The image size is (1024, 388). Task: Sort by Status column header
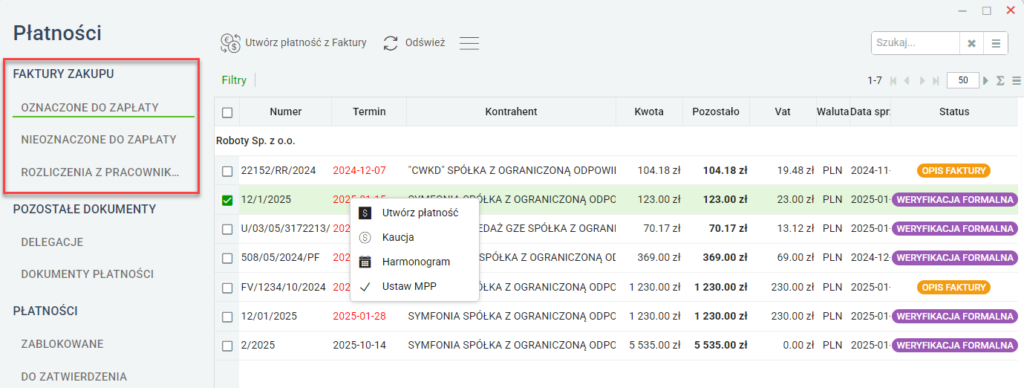954,112
